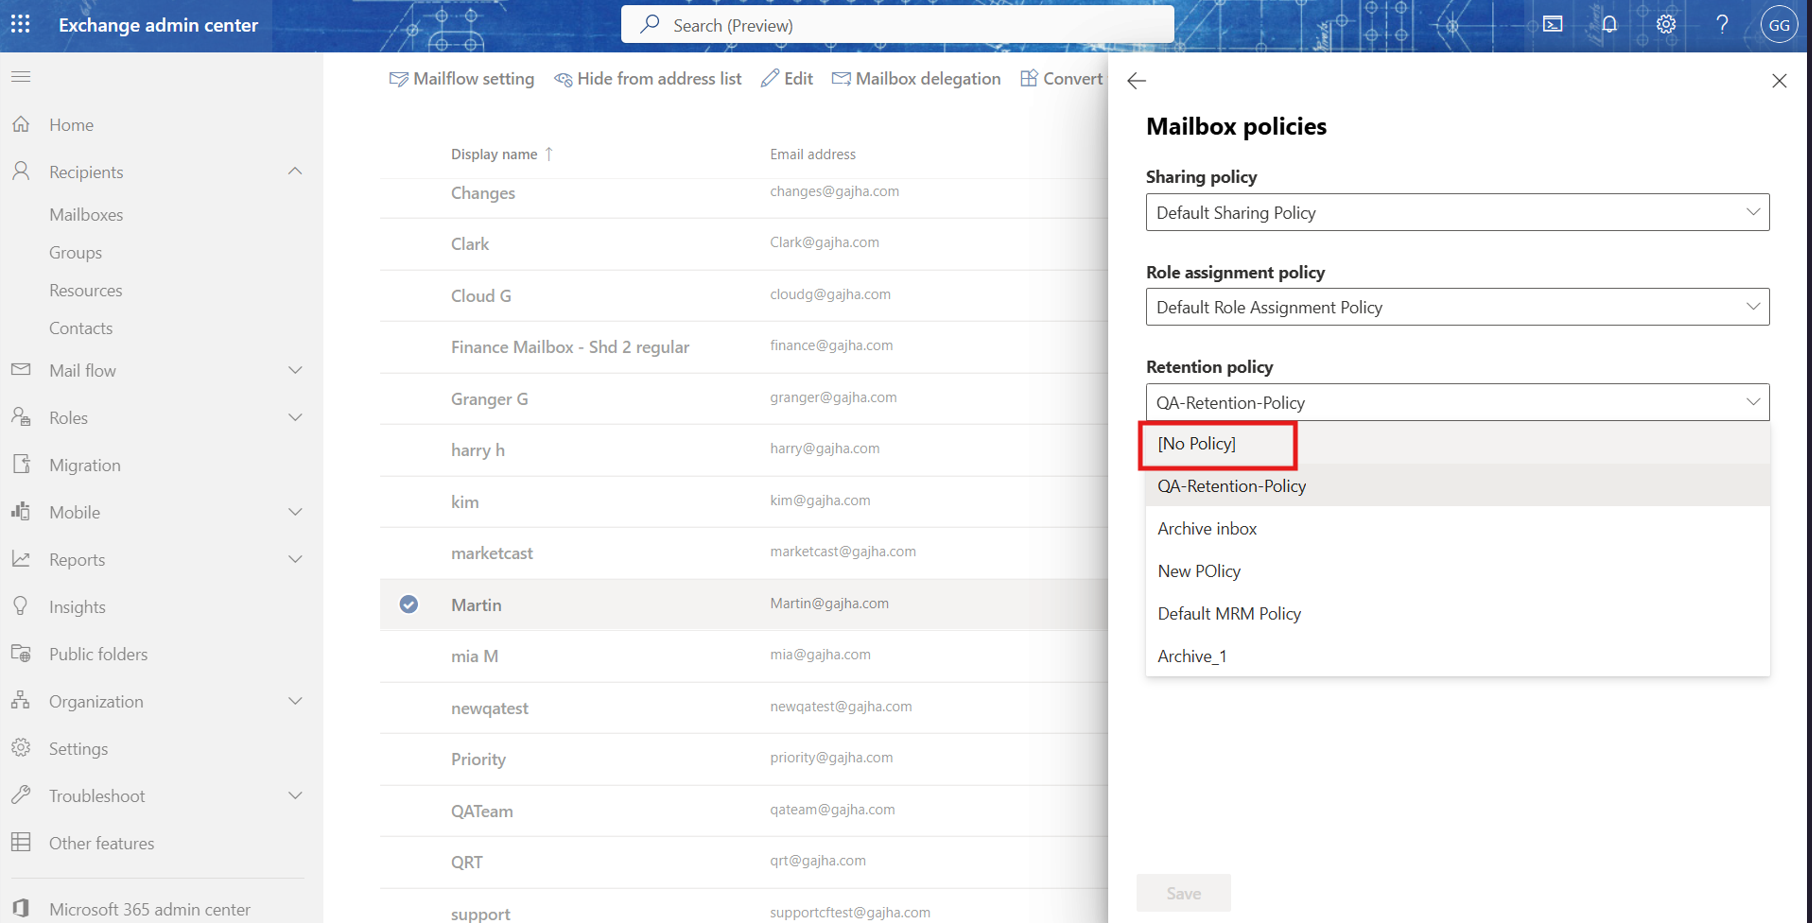The image size is (1812, 923).
Task: Focus the Search (Preview) box
Action: (x=897, y=24)
